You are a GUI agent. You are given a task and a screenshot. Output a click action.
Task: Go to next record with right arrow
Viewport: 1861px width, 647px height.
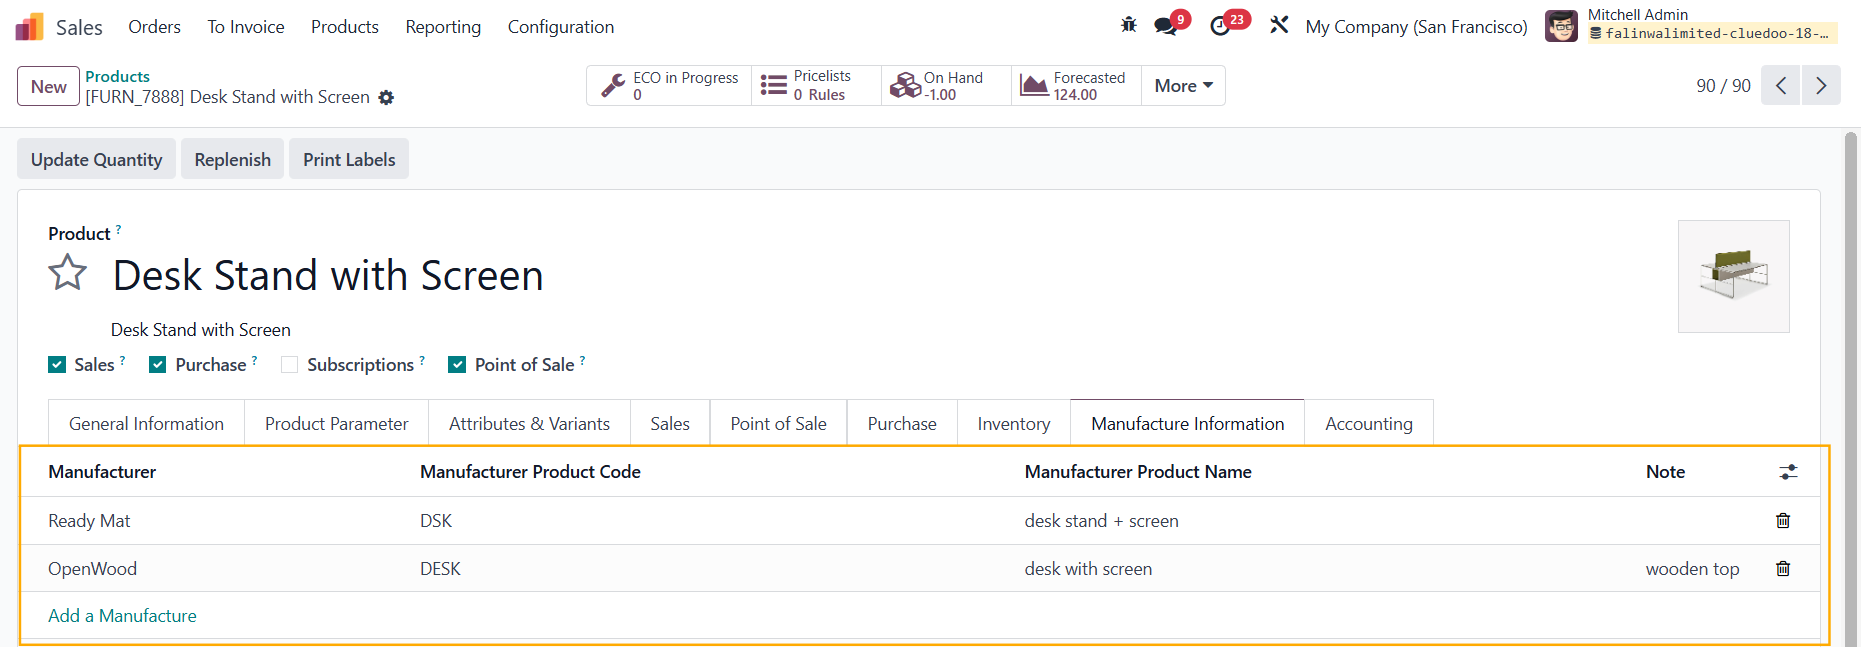coord(1820,86)
